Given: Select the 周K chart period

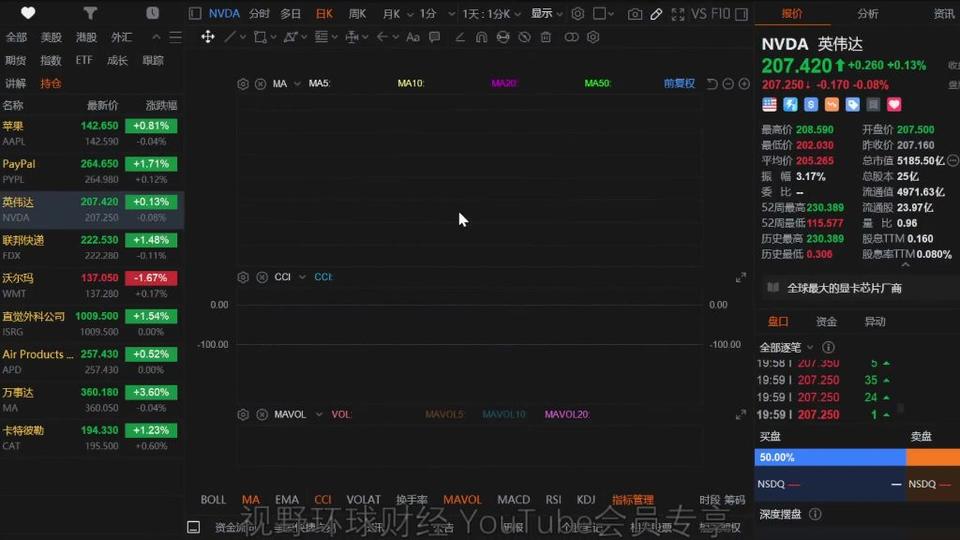Looking at the screenshot, I should click(357, 13).
